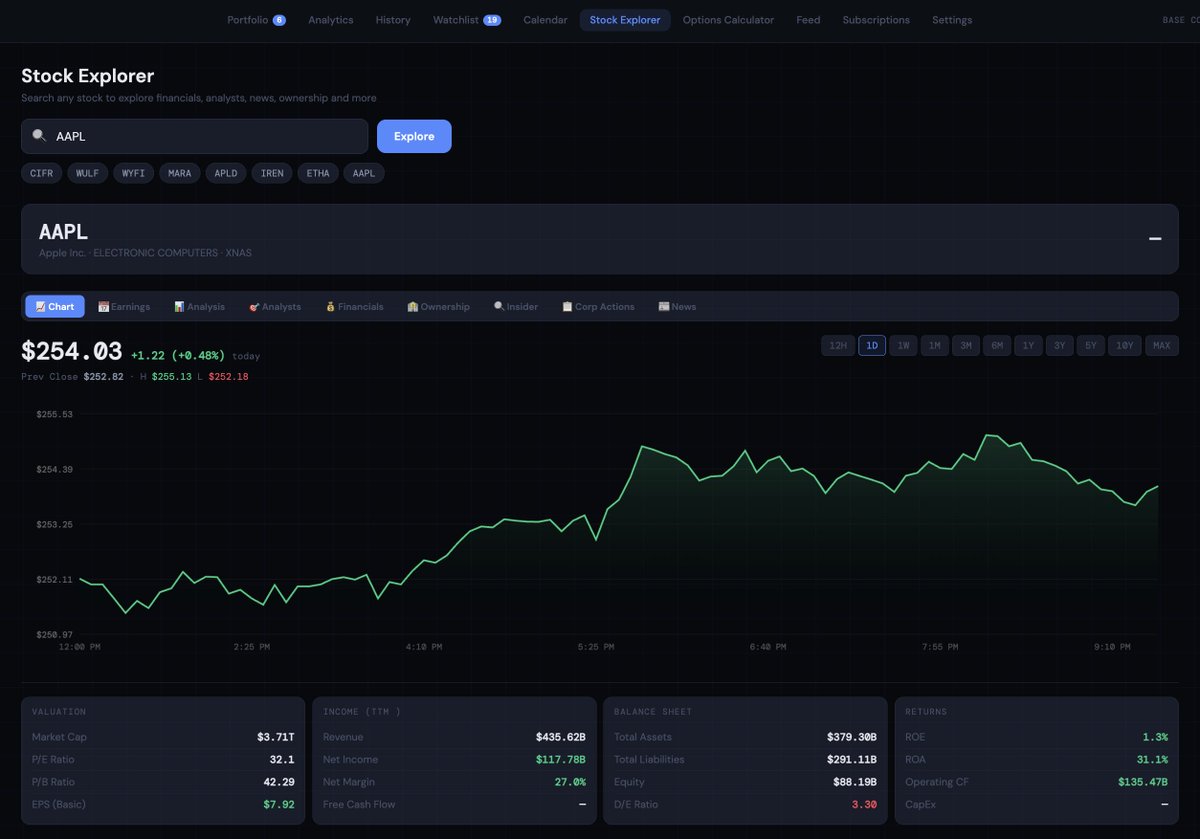Go to History page
This screenshot has width=1200, height=839.
pos(393,20)
